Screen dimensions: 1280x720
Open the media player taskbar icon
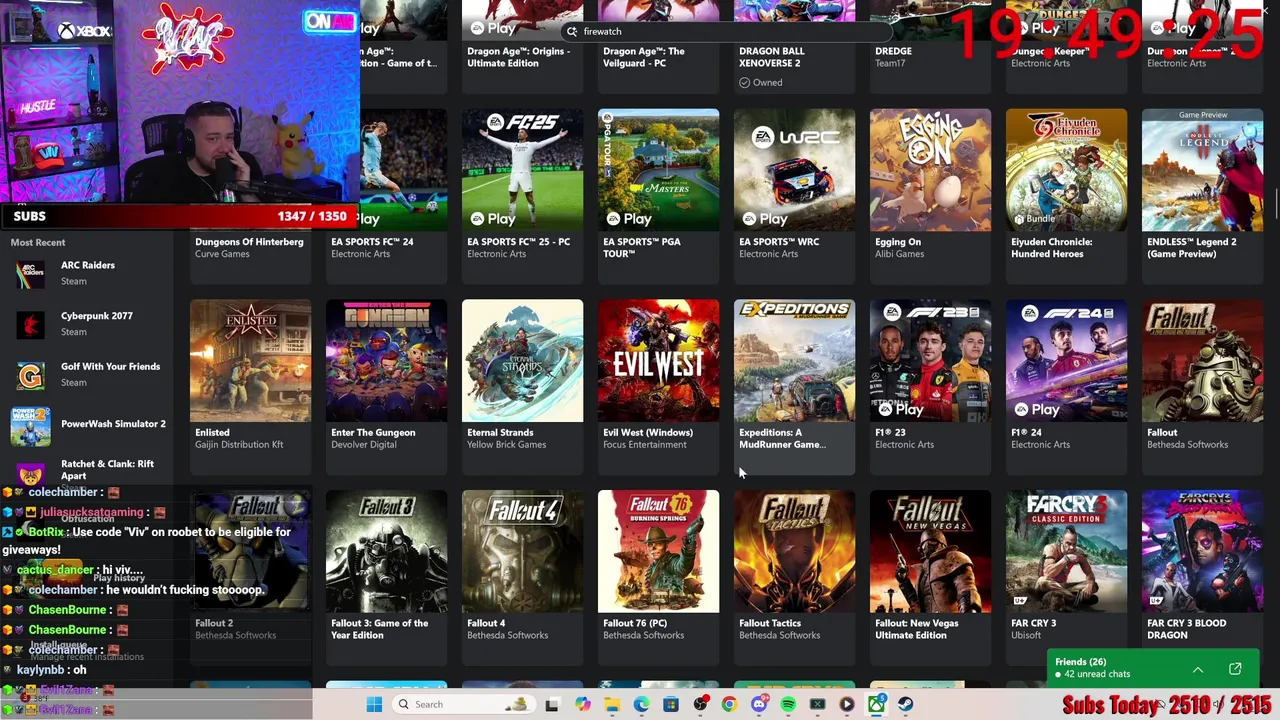coord(847,704)
